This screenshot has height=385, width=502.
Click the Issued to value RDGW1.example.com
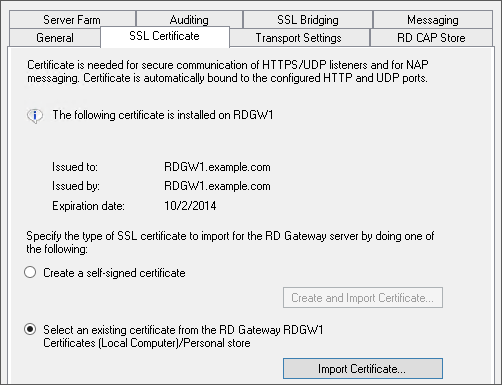217,167
